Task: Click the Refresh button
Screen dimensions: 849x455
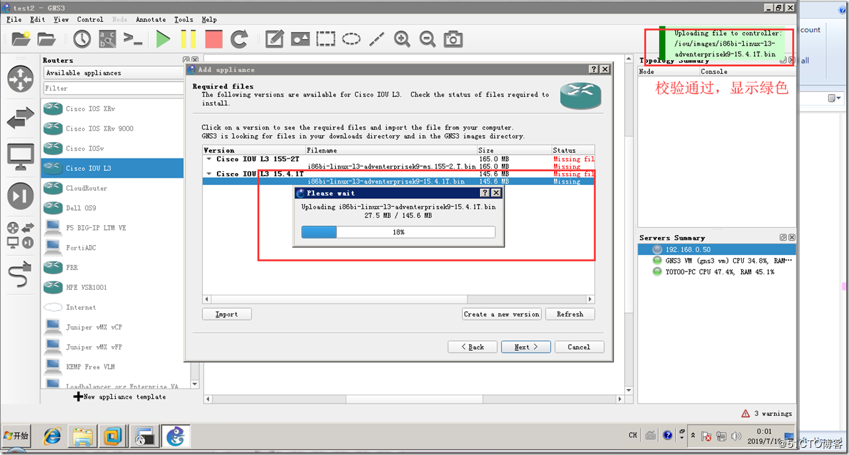Action: click(570, 314)
